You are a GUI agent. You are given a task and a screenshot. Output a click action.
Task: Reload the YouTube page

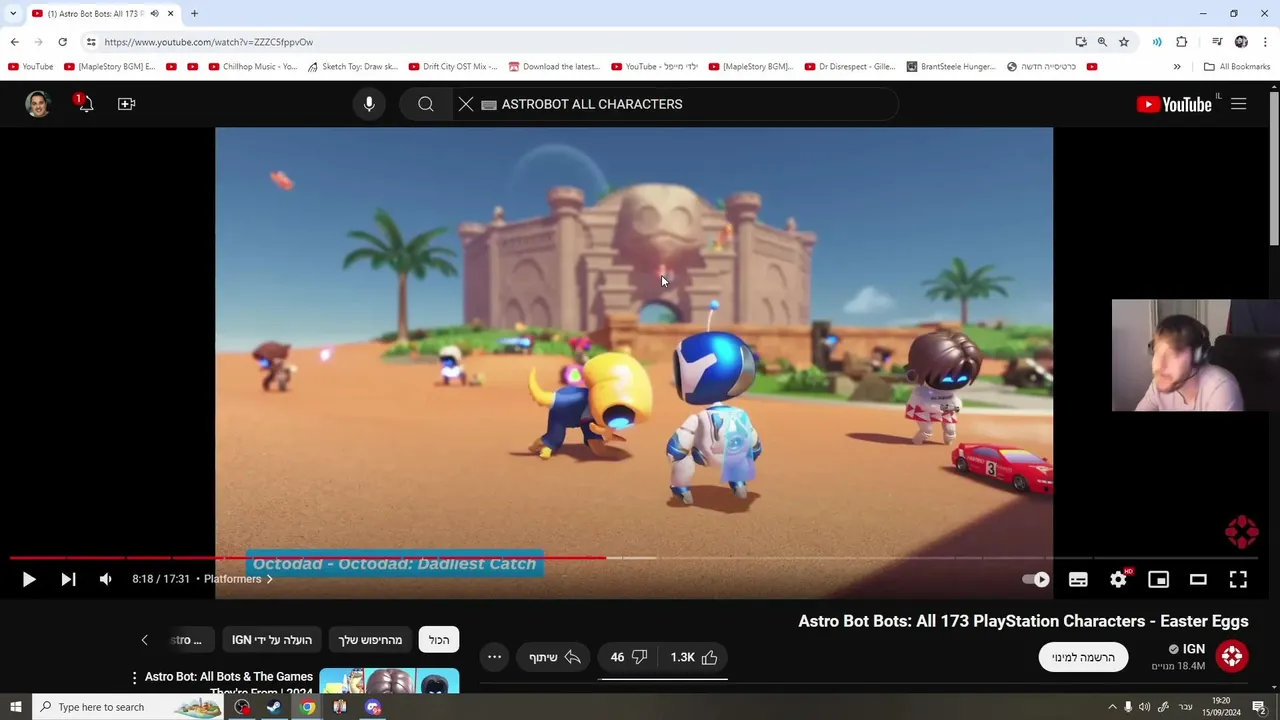[62, 42]
